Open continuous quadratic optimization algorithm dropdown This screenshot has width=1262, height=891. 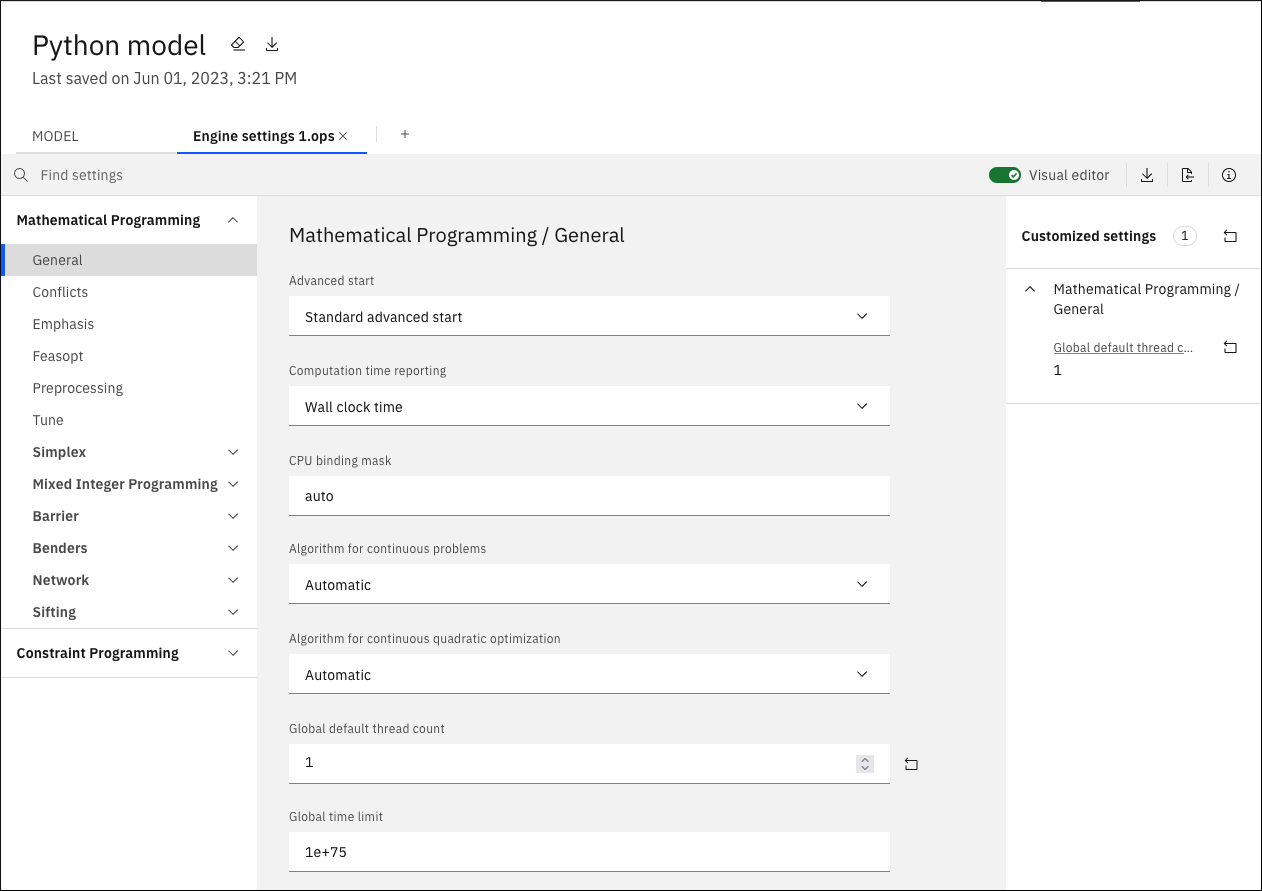click(x=589, y=674)
